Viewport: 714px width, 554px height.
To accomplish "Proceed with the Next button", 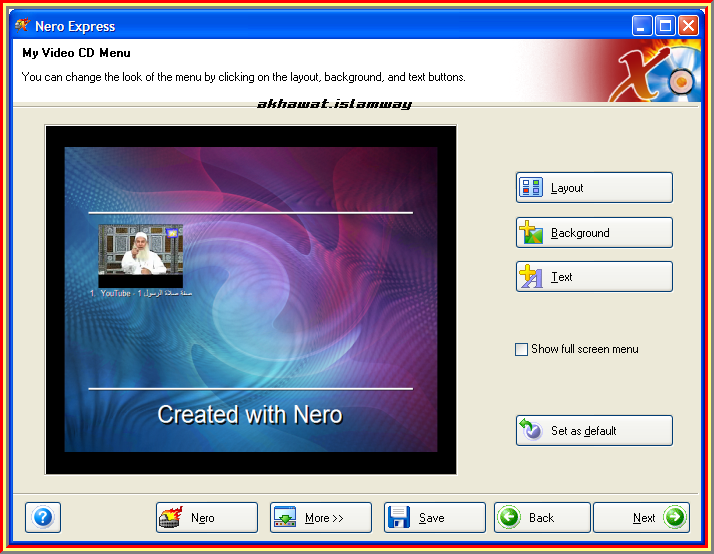I will coord(641,518).
